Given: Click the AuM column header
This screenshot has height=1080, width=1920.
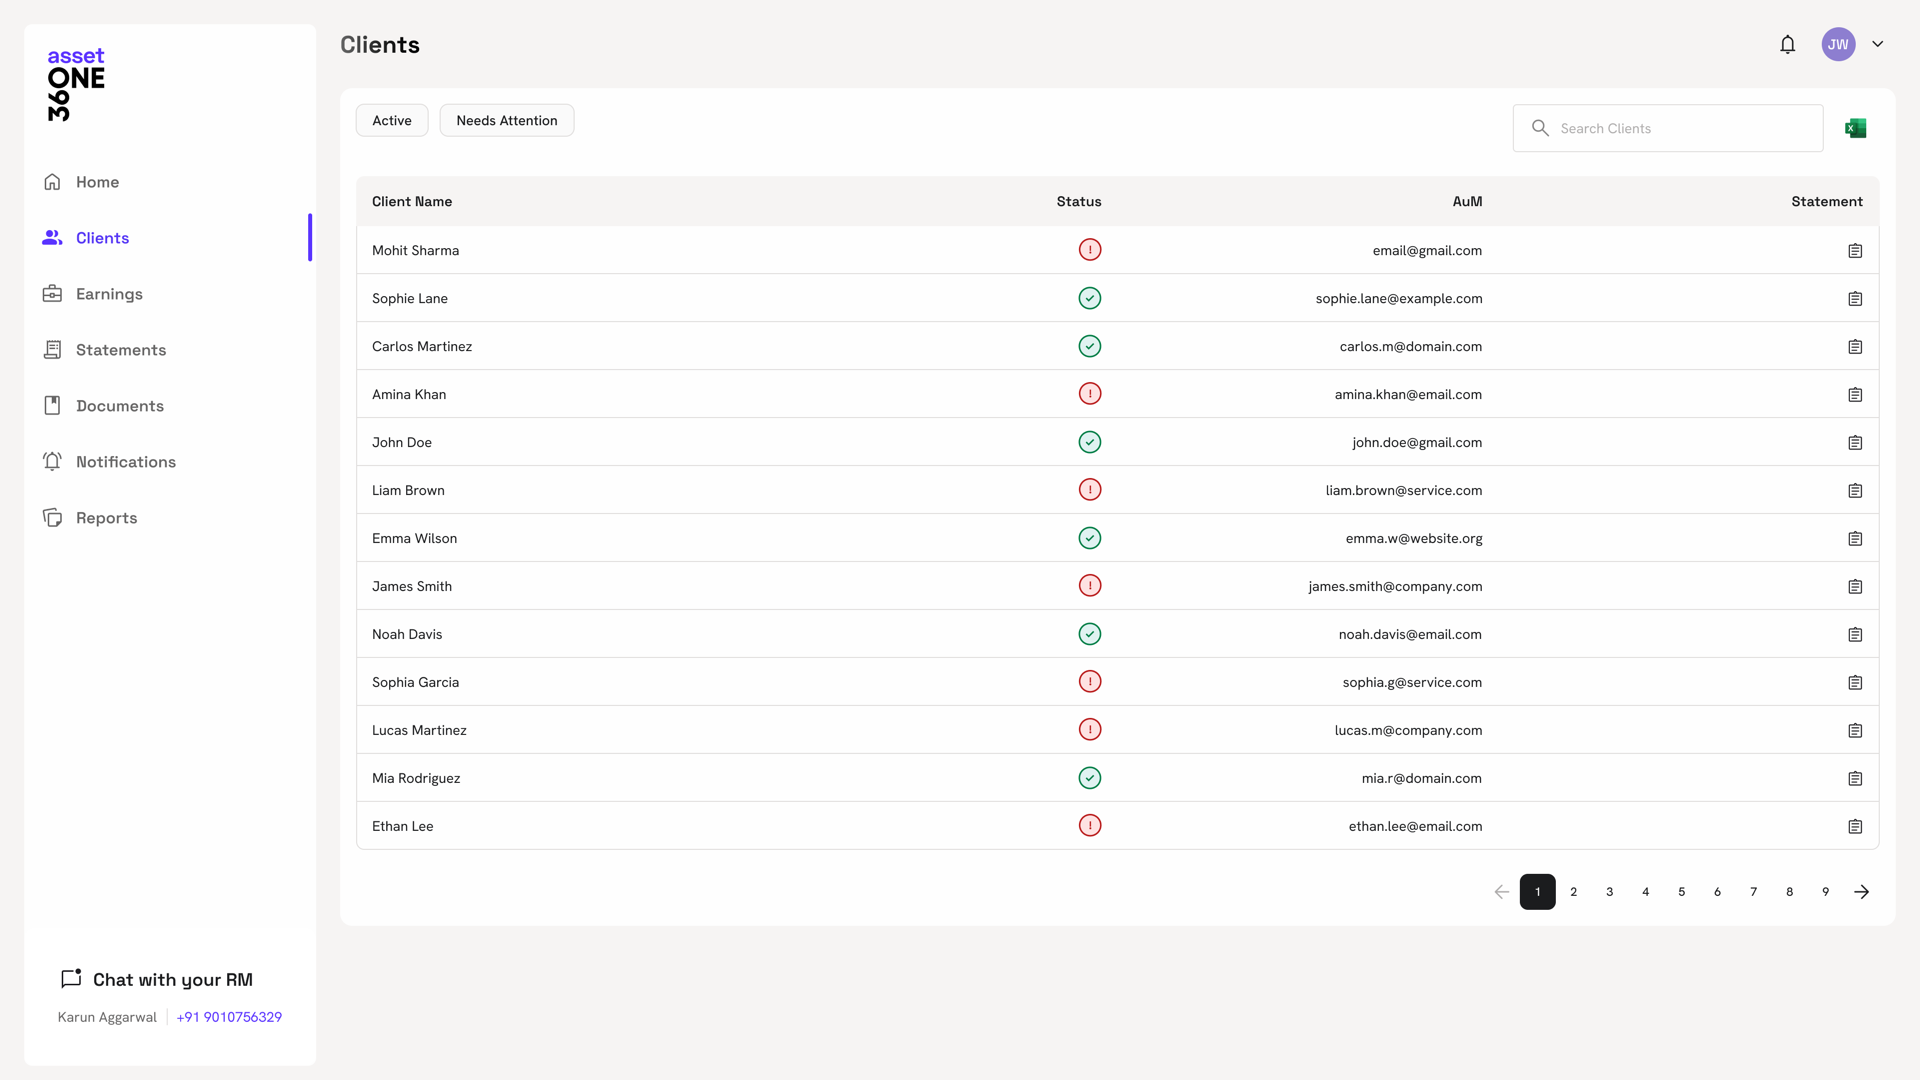Looking at the screenshot, I should 1467,201.
